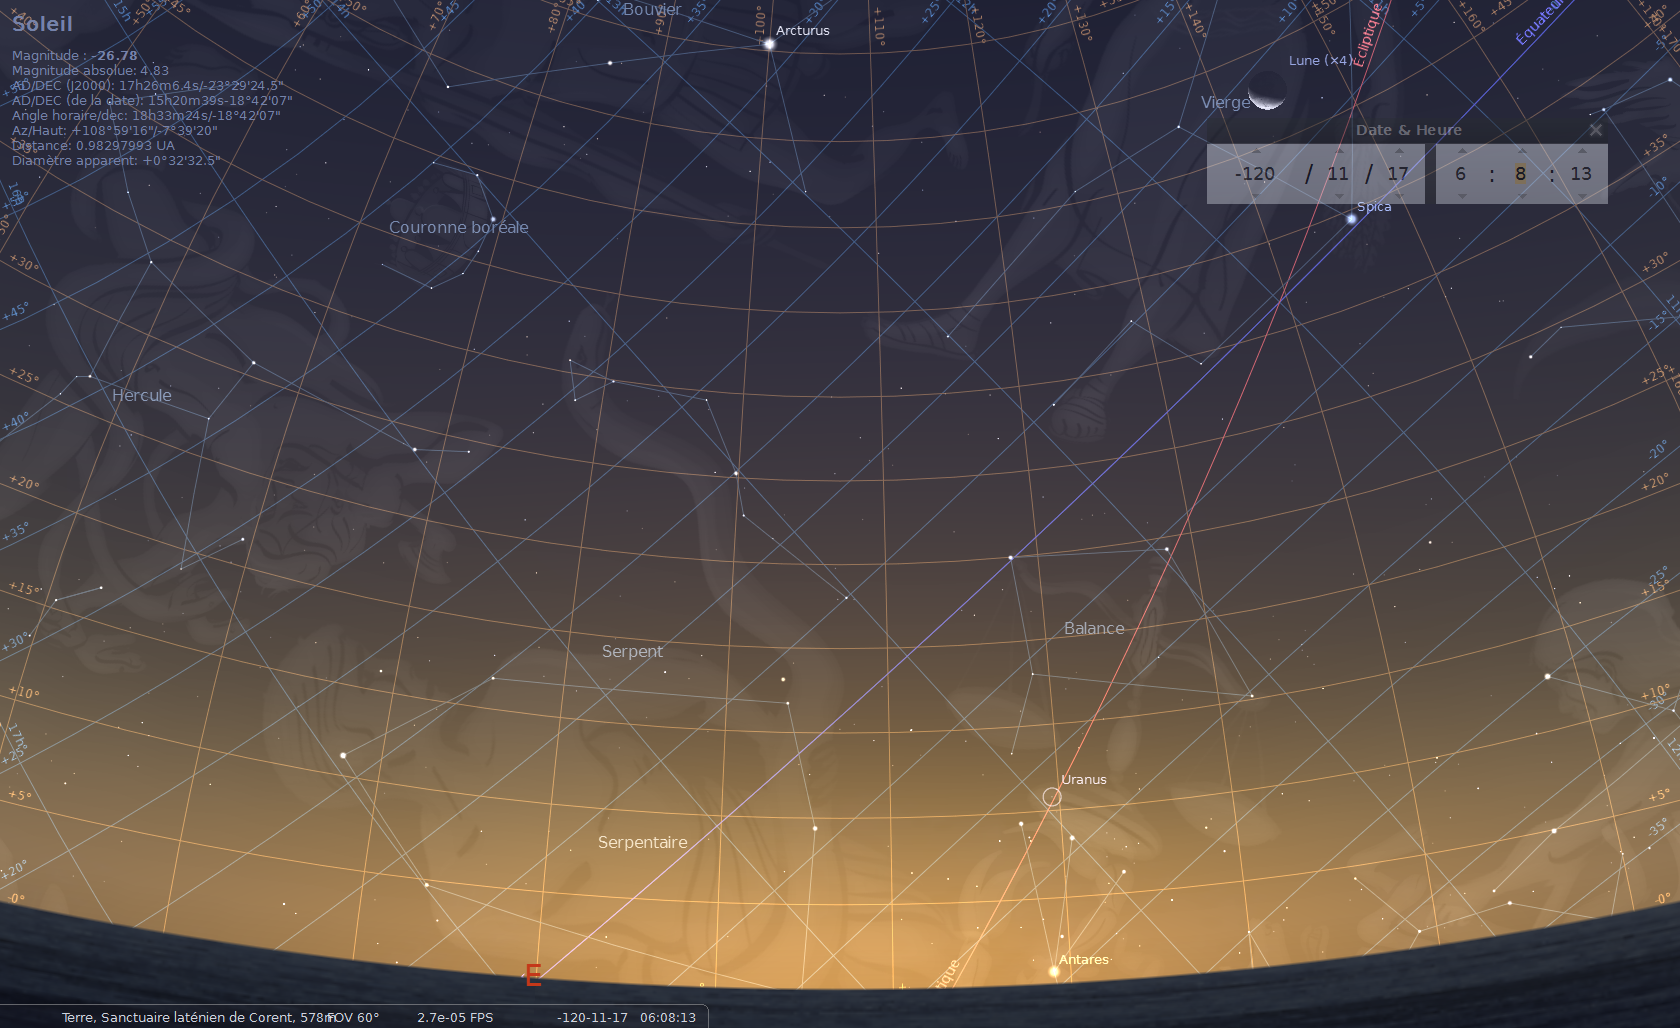Screen dimensions: 1680x1028
Task: Increment the day value with up arrow
Action: 1399,151
